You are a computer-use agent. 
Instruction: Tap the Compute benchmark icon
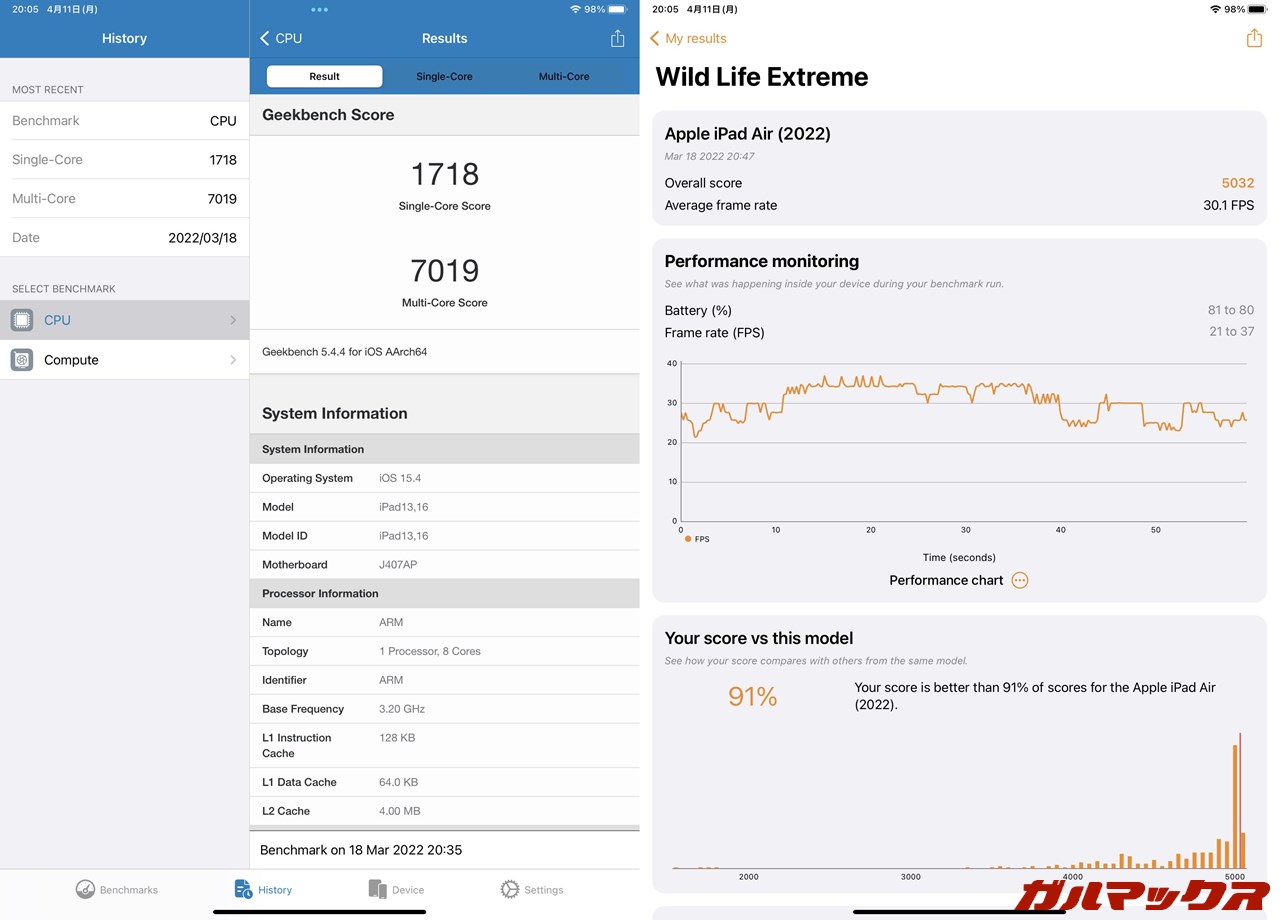pos(22,360)
